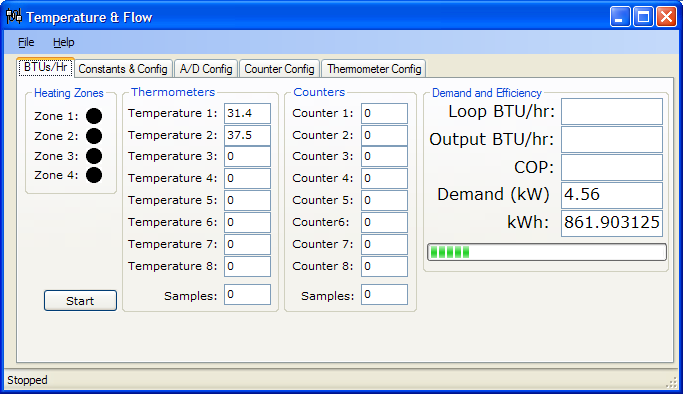Select the Temperature 4 value field
The image size is (683, 394).
point(247,178)
